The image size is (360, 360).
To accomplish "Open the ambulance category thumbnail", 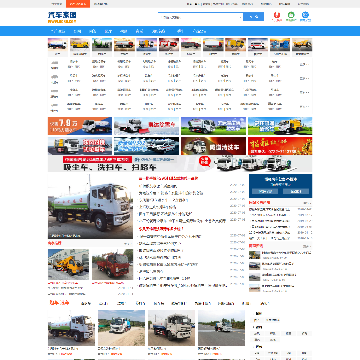I will (x=258, y=44).
